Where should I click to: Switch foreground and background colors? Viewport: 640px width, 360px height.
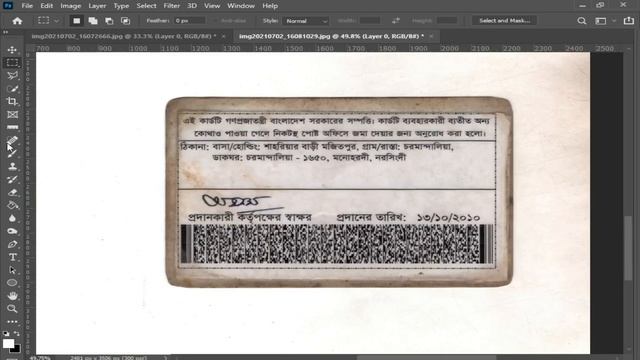coord(17,333)
